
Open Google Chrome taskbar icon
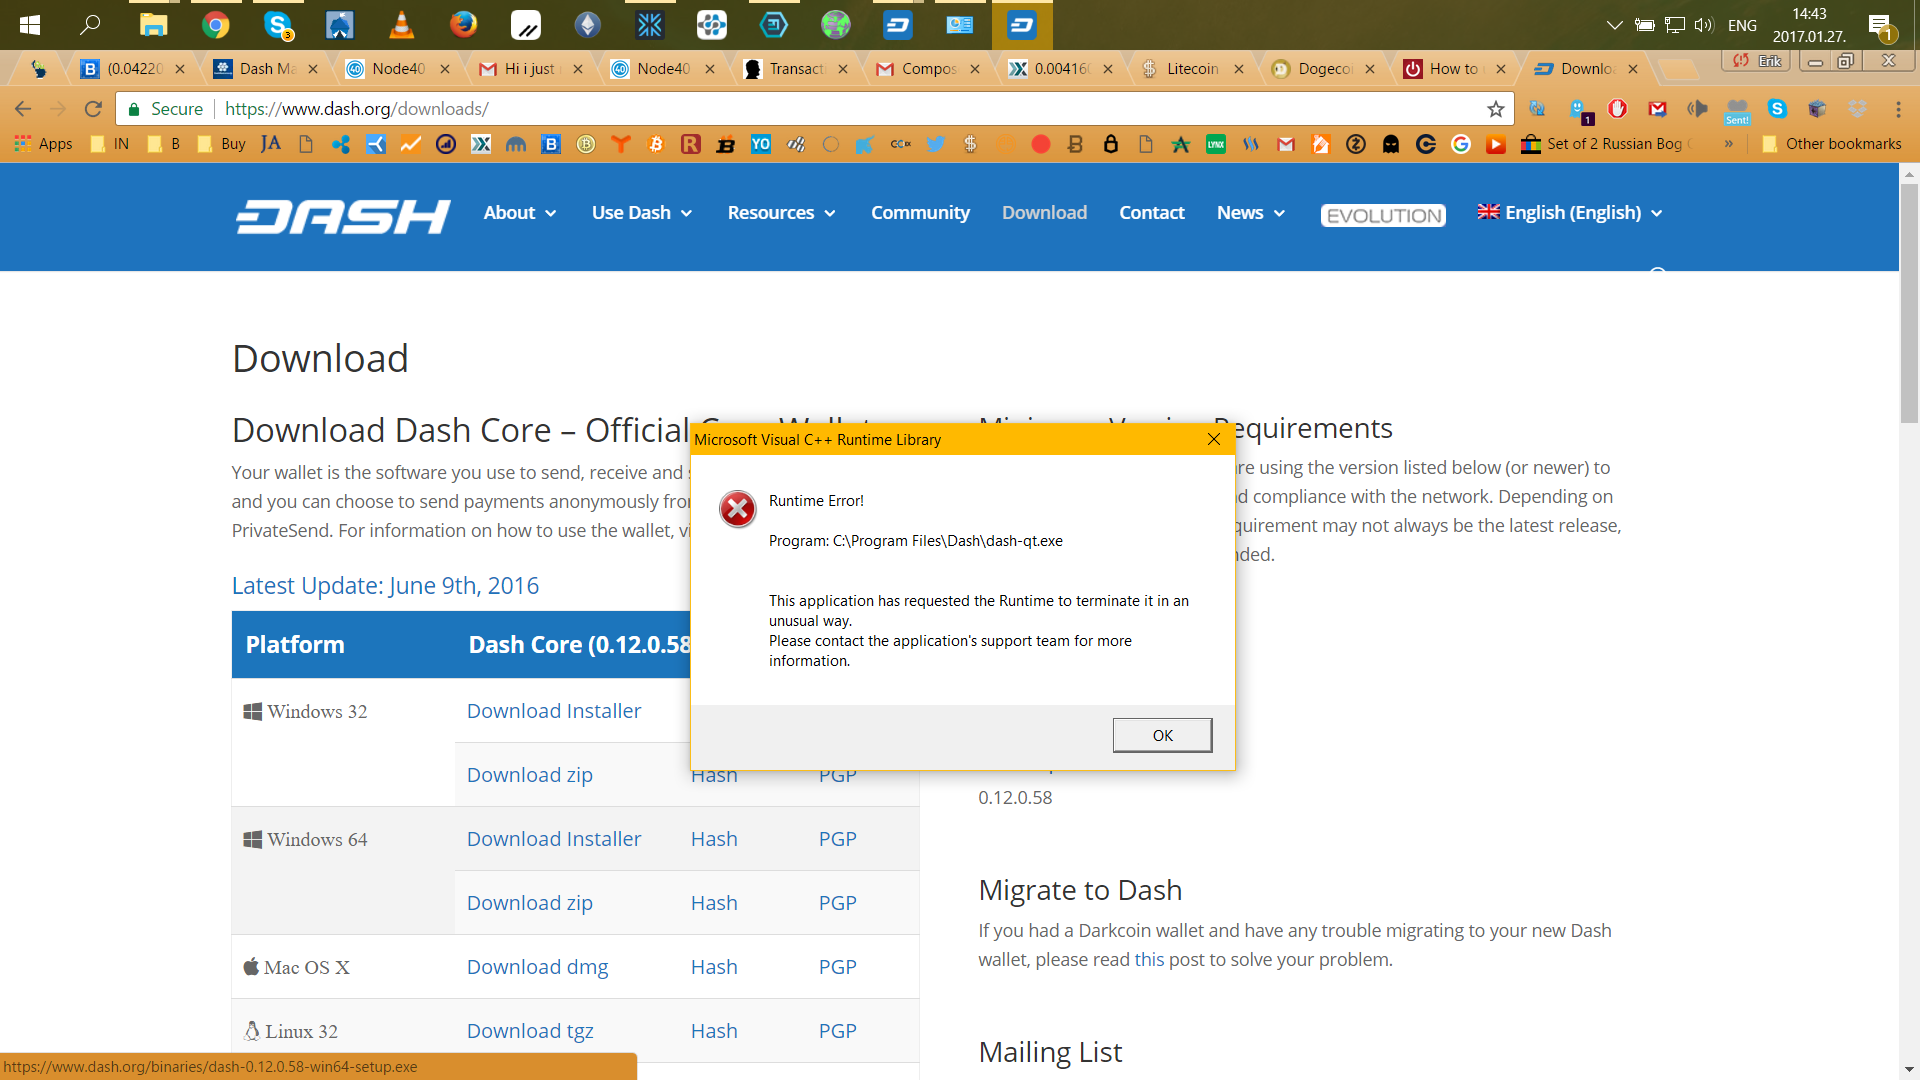(x=215, y=25)
